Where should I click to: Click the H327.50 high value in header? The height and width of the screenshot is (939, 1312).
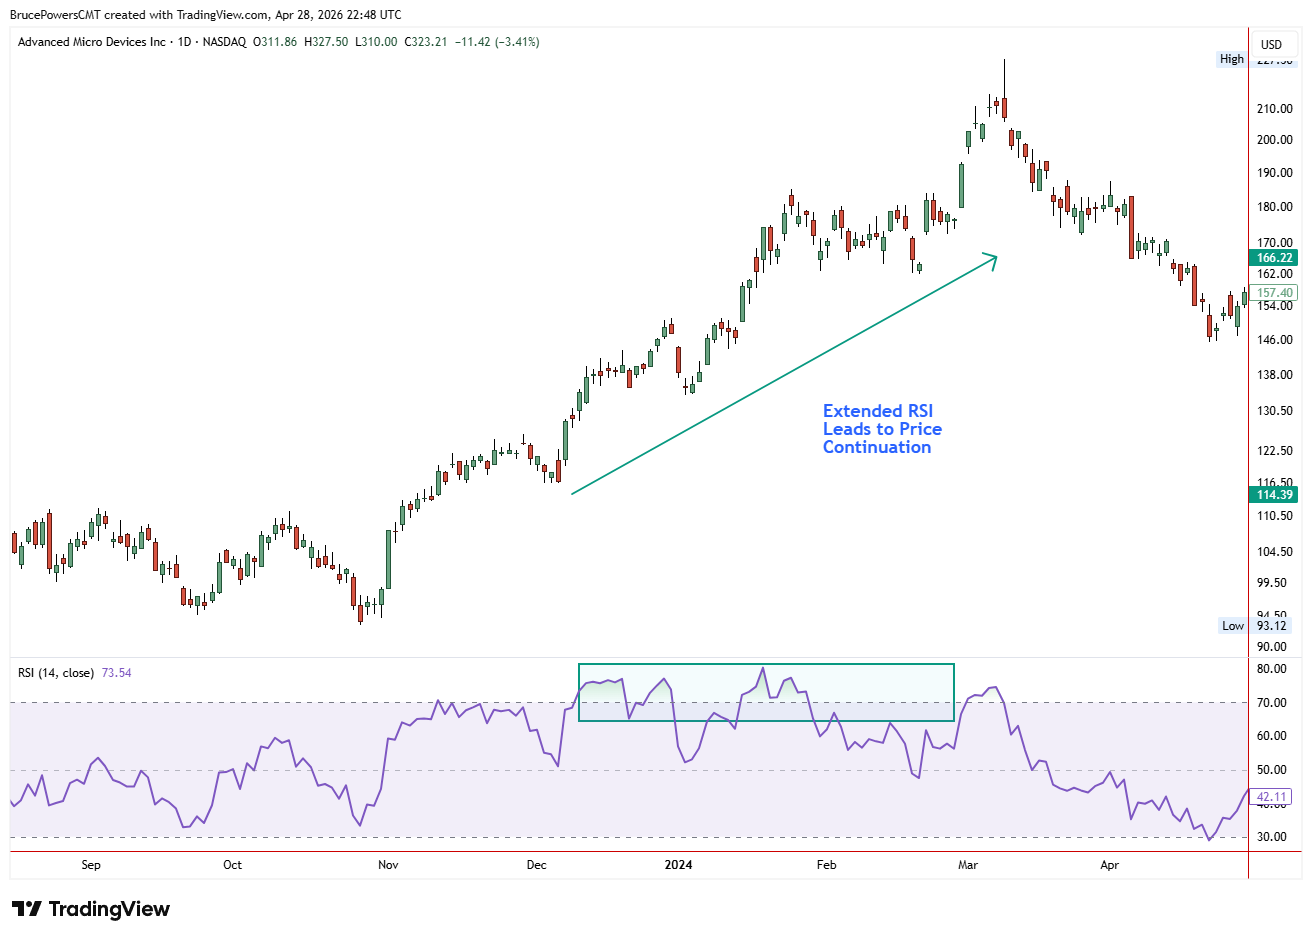click(x=326, y=42)
